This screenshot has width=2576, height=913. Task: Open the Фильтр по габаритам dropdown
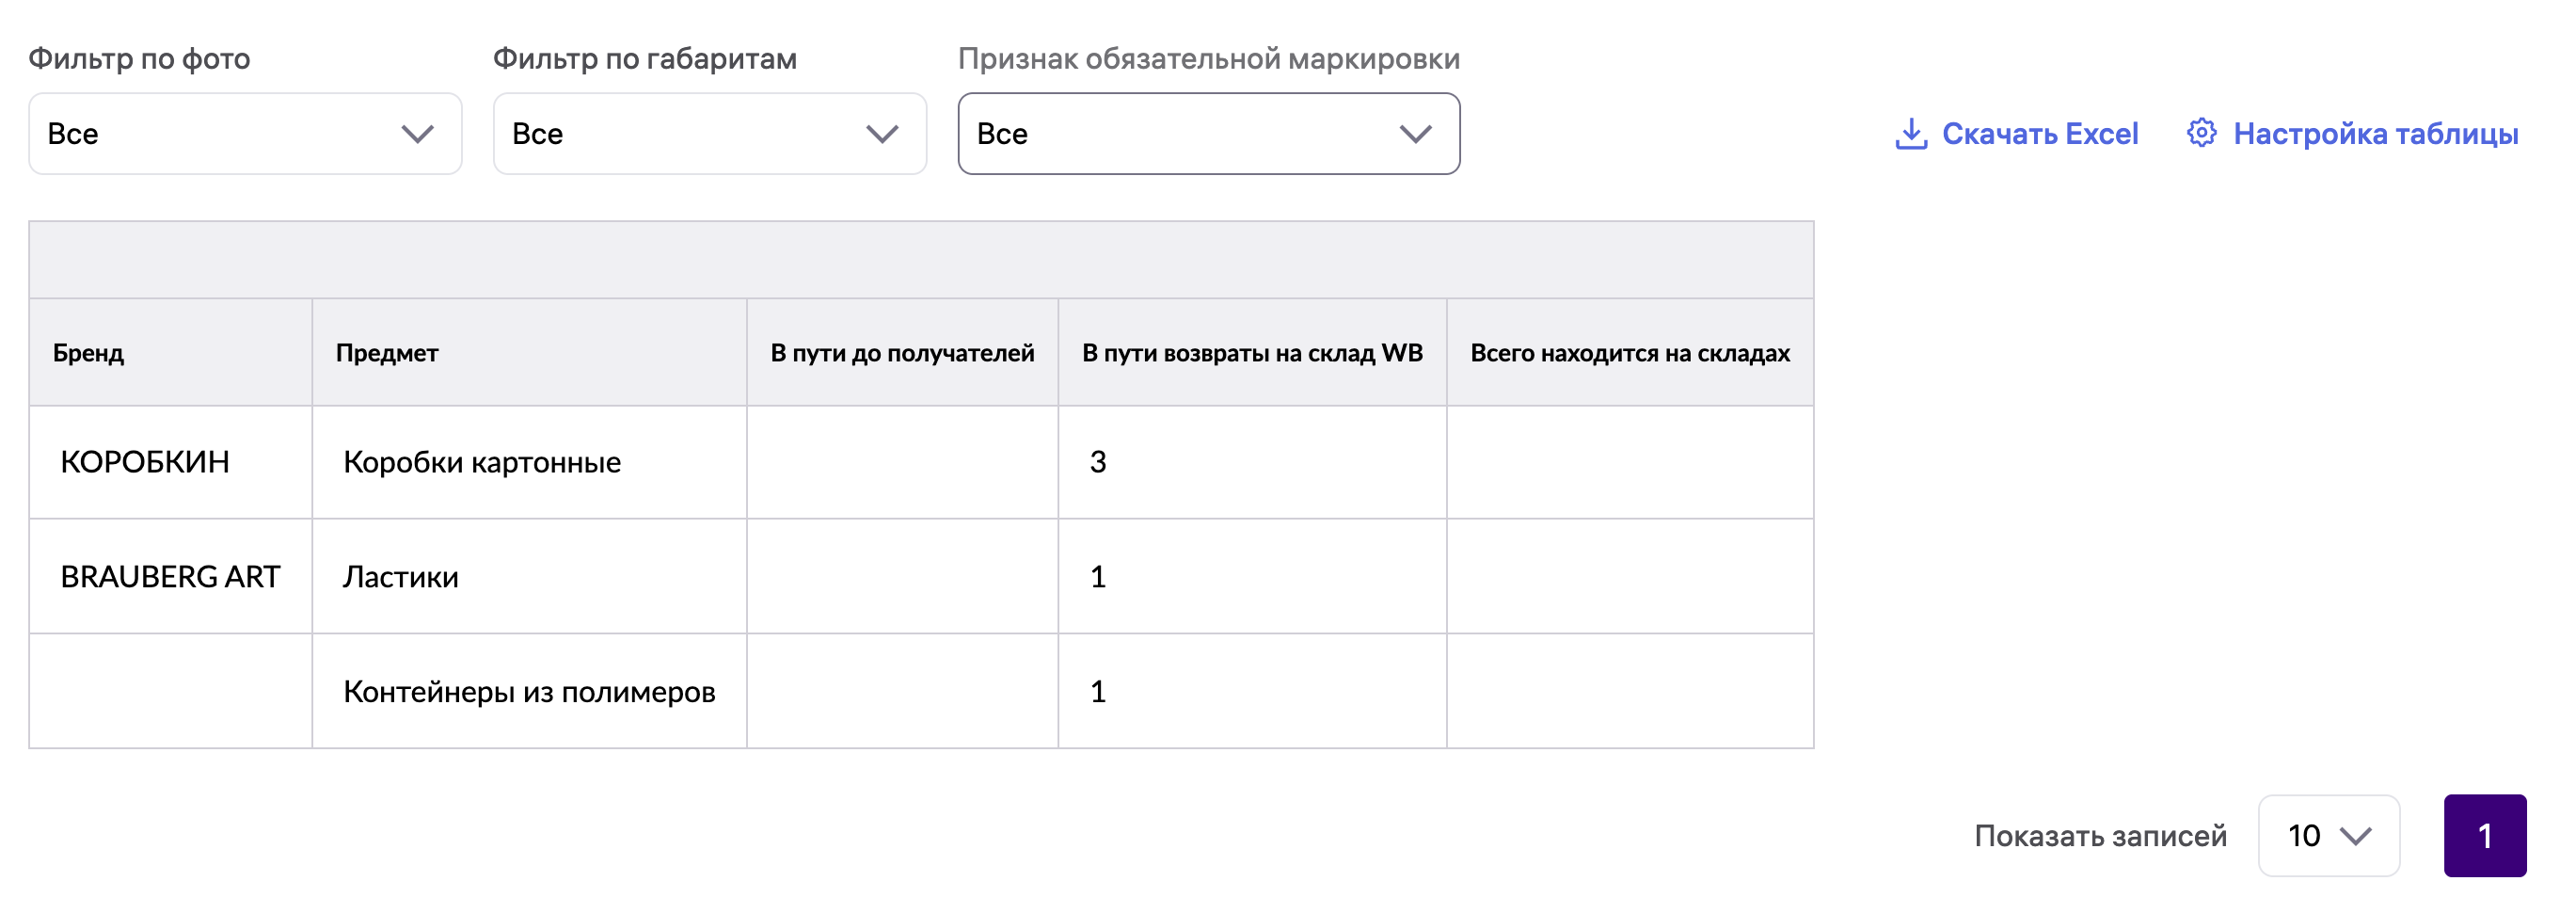pyautogui.click(x=710, y=134)
